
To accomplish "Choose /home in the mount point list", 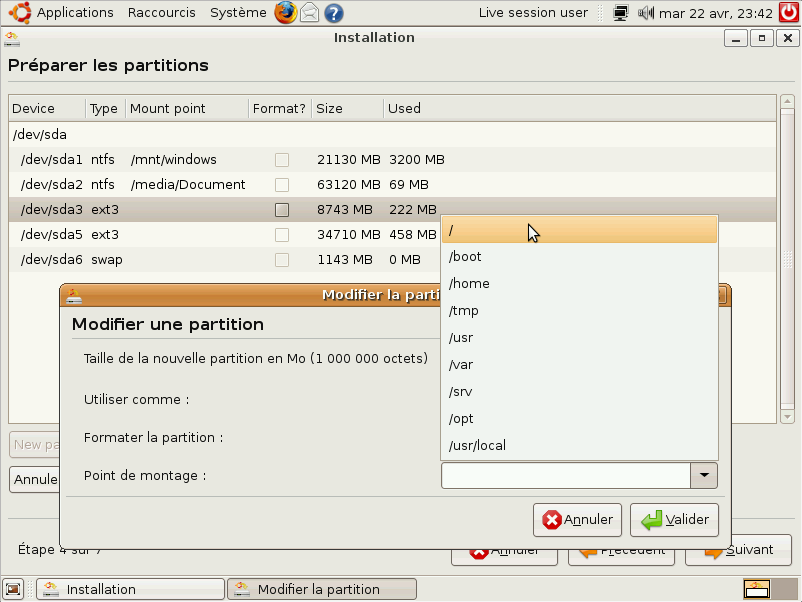I will 580,283.
